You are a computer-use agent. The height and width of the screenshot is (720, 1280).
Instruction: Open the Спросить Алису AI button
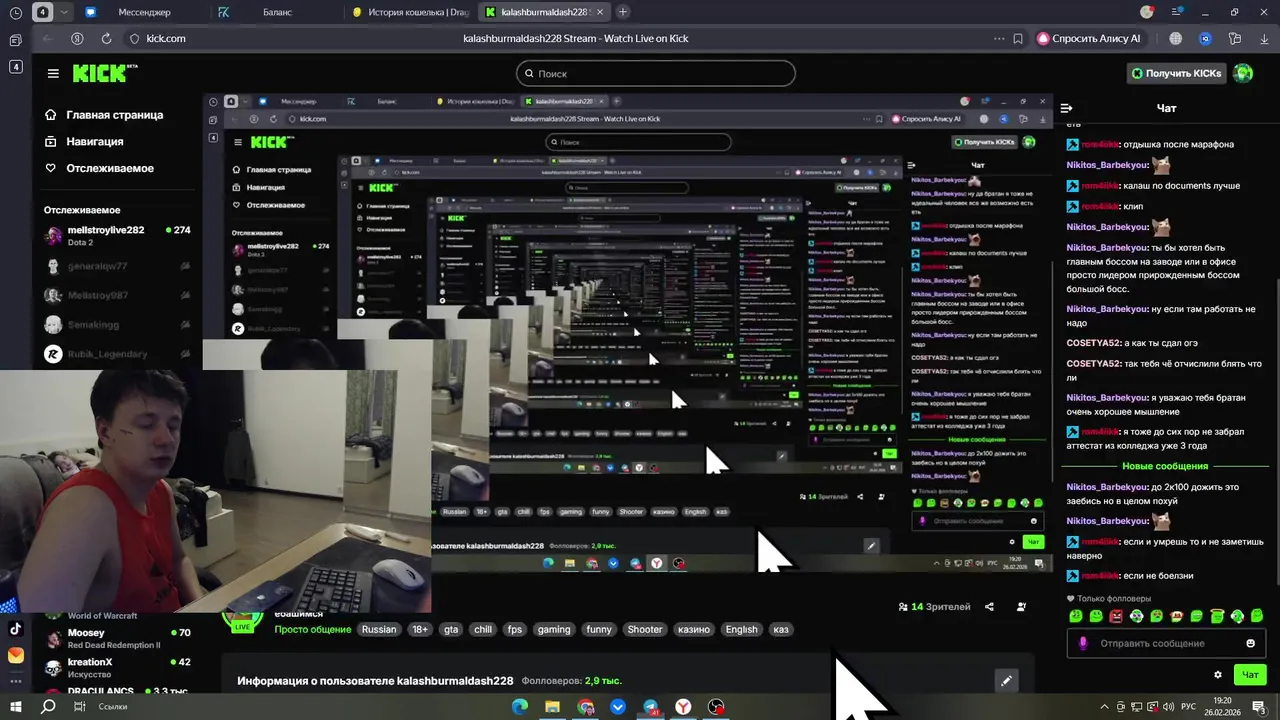point(1089,38)
